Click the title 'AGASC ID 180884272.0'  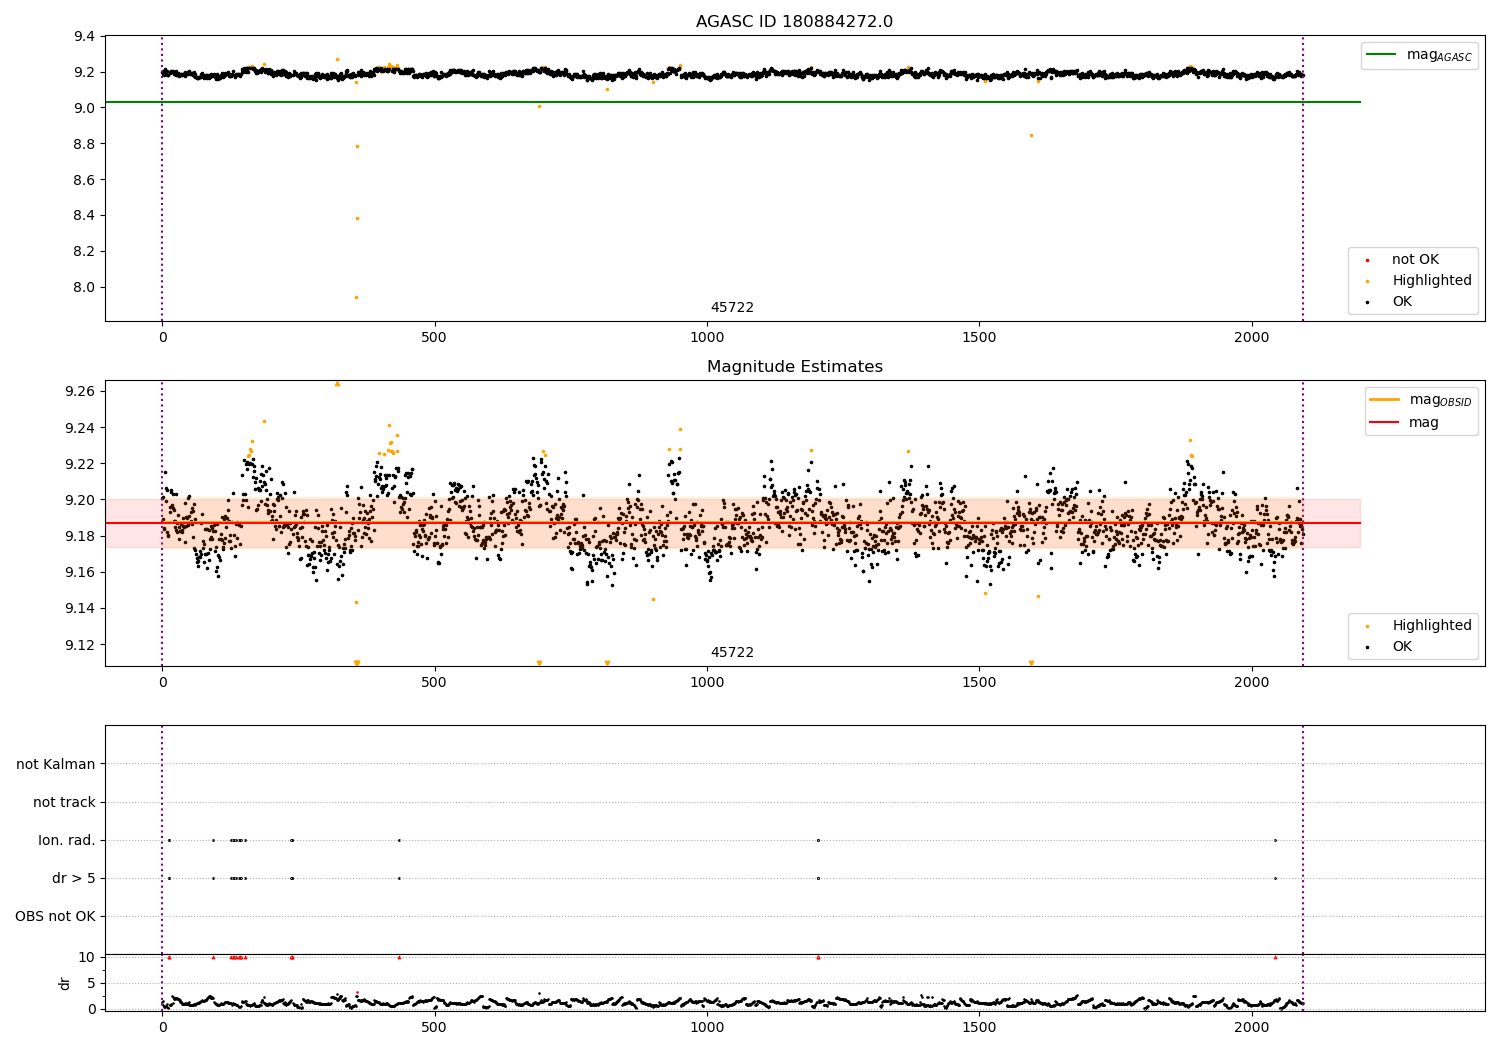click(x=794, y=22)
